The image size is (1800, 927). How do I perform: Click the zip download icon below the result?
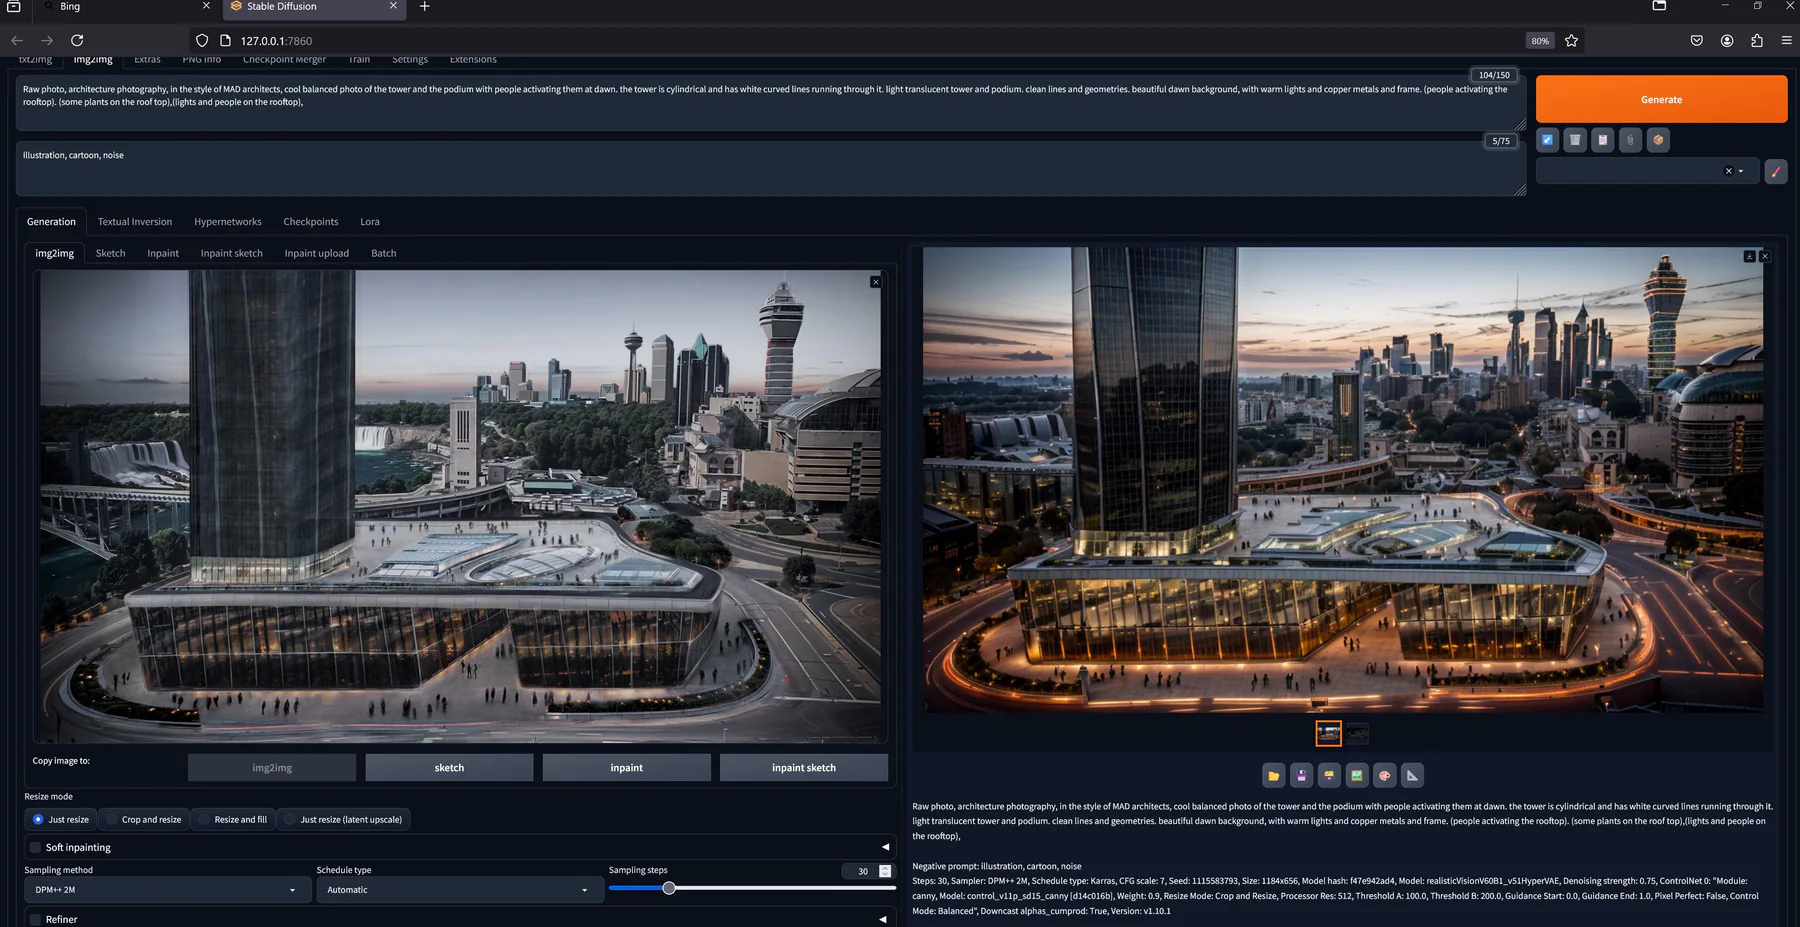[1329, 775]
